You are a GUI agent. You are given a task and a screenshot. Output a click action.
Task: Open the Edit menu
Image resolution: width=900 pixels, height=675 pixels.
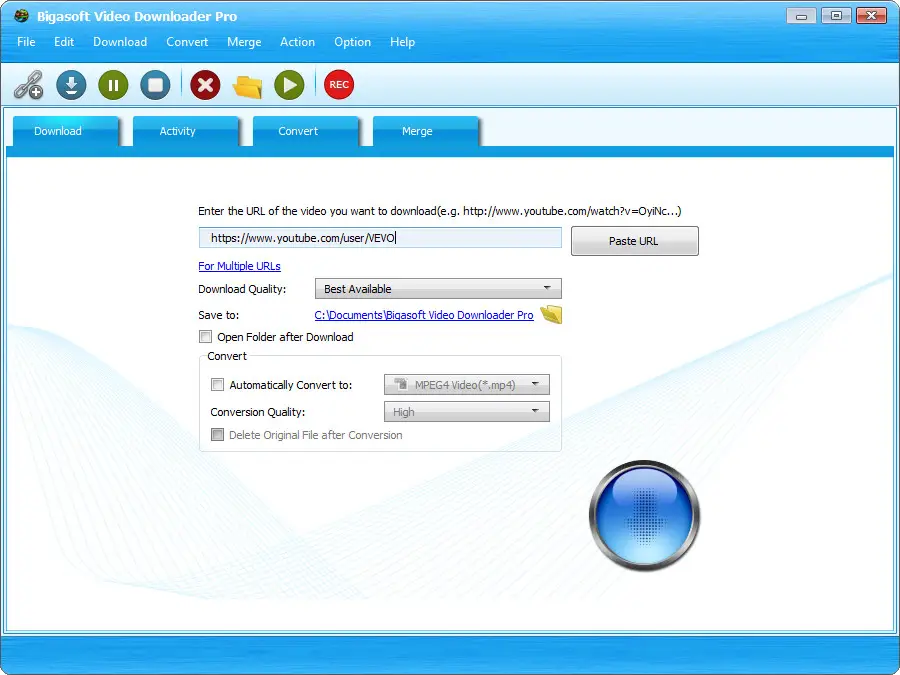pos(64,42)
